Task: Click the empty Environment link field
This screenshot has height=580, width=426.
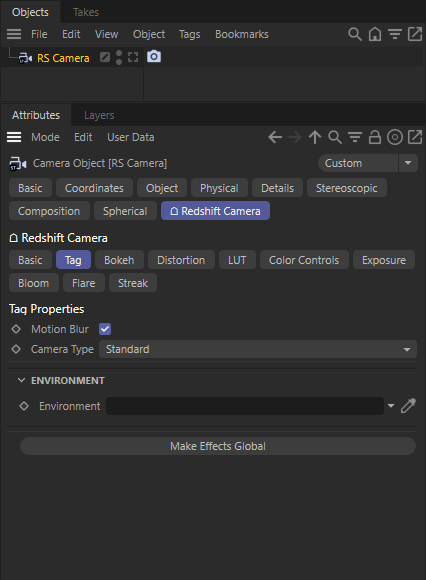Action: click(x=245, y=406)
